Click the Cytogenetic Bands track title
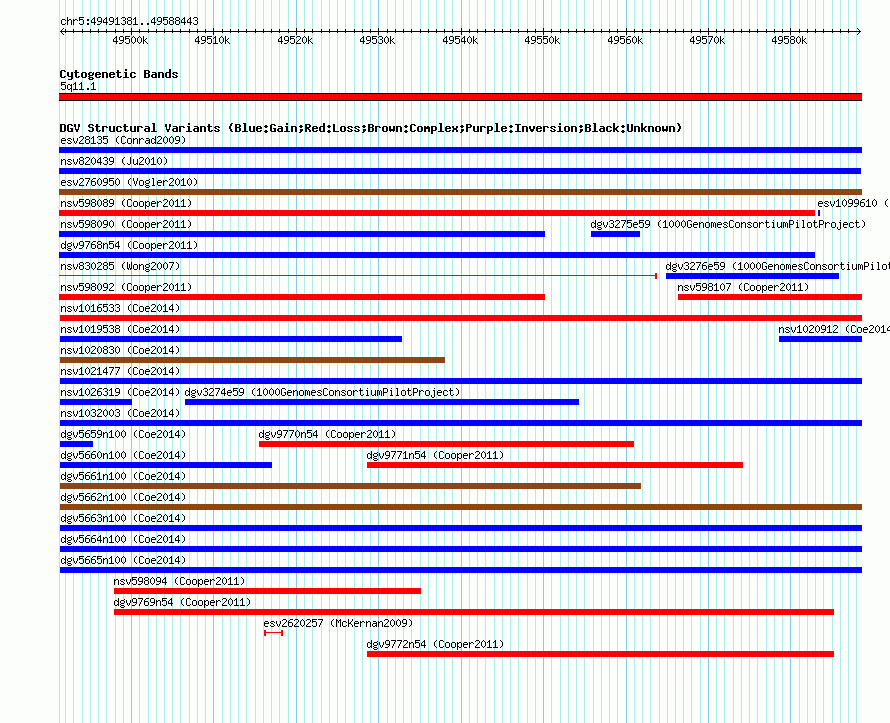Image resolution: width=890 pixels, height=723 pixels. [119, 74]
